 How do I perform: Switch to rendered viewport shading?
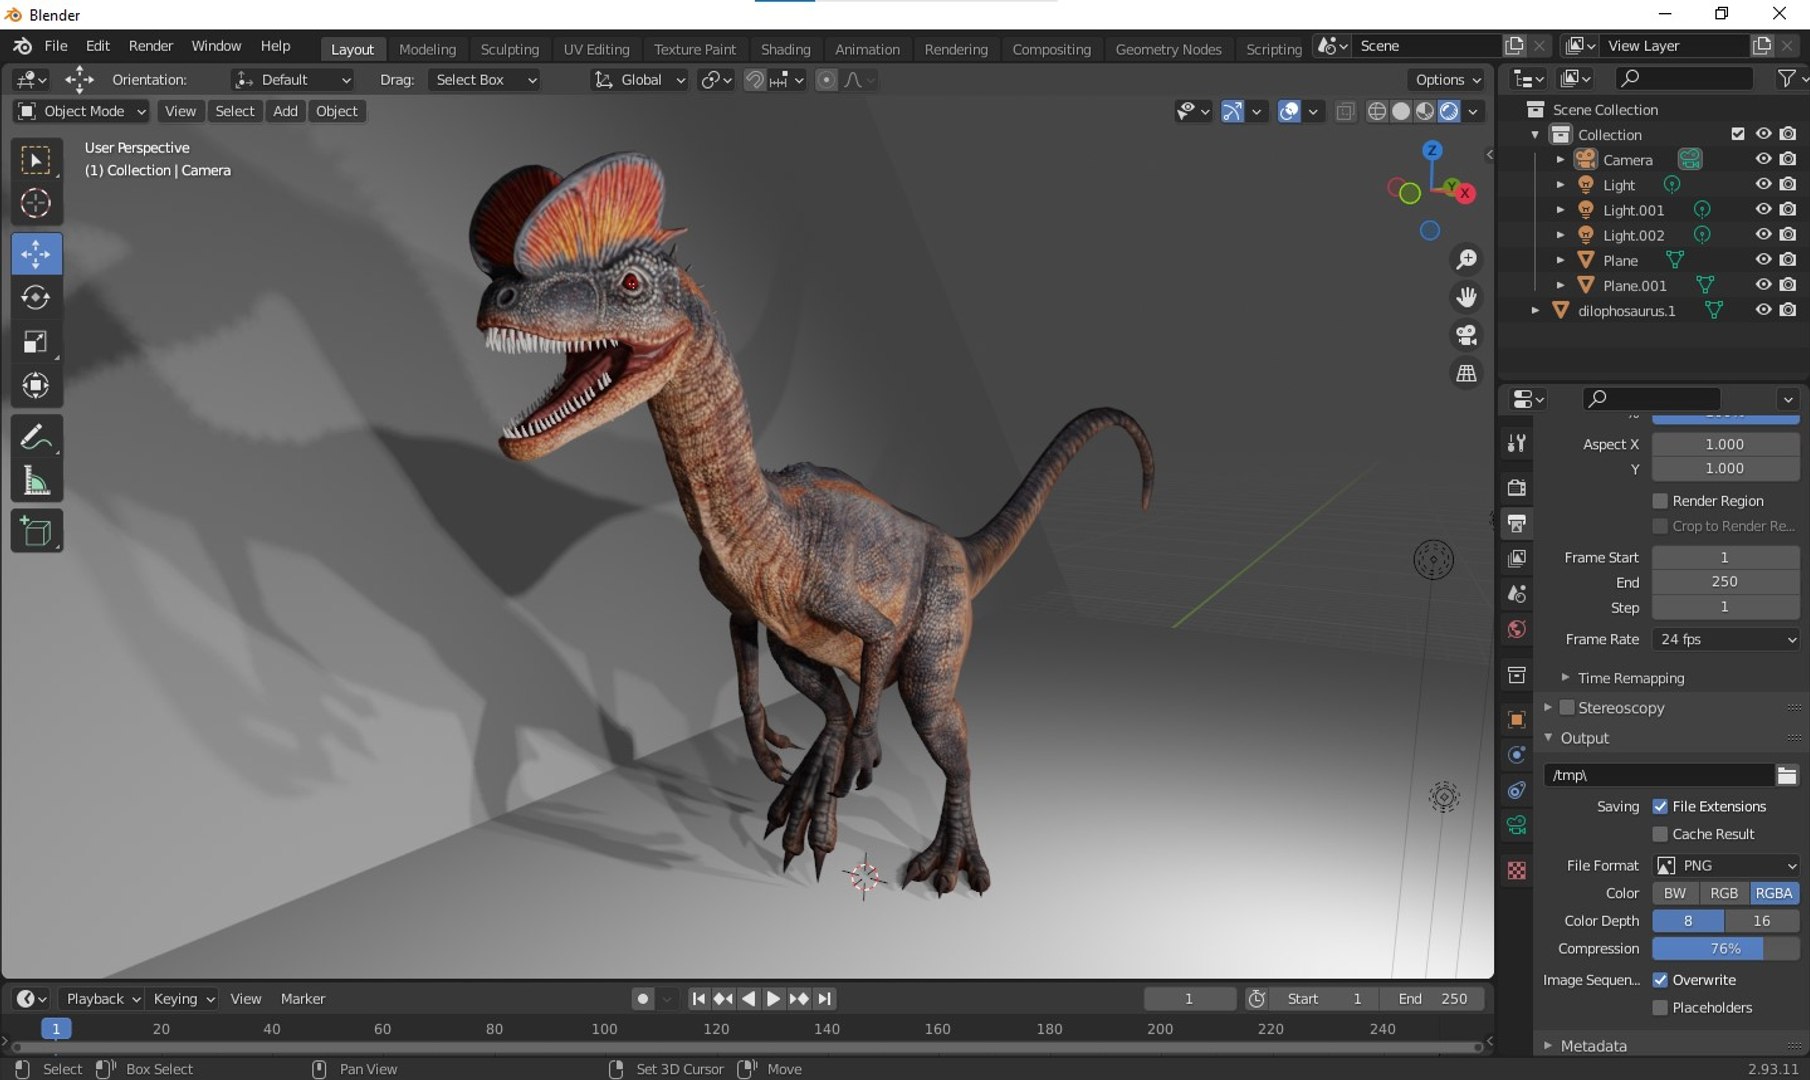(x=1449, y=111)
